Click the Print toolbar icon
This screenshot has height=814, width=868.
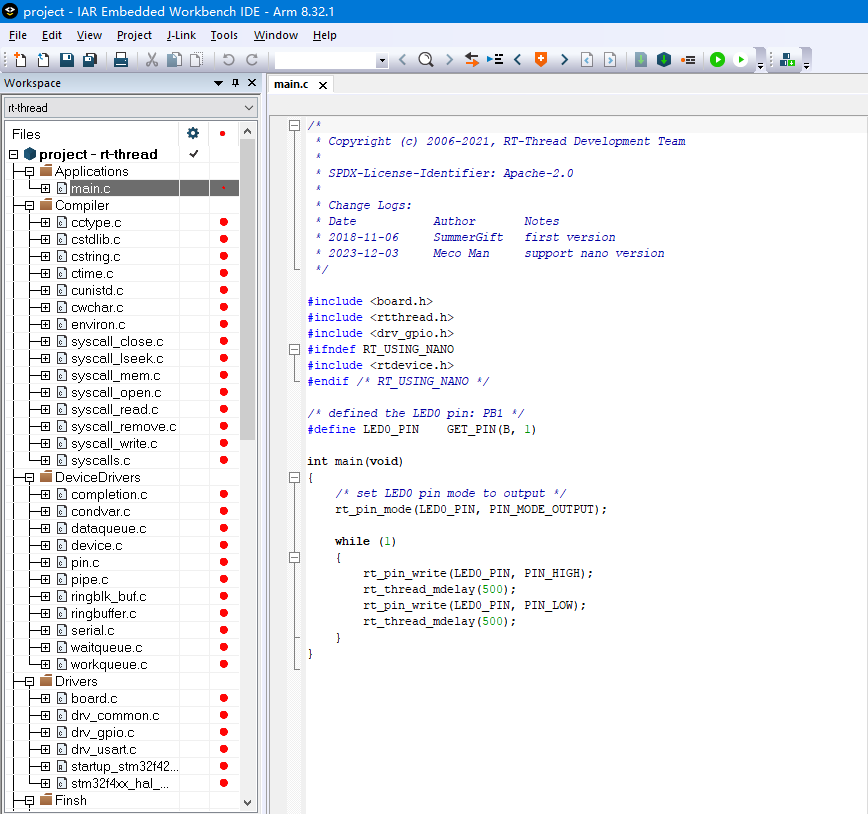120,60
